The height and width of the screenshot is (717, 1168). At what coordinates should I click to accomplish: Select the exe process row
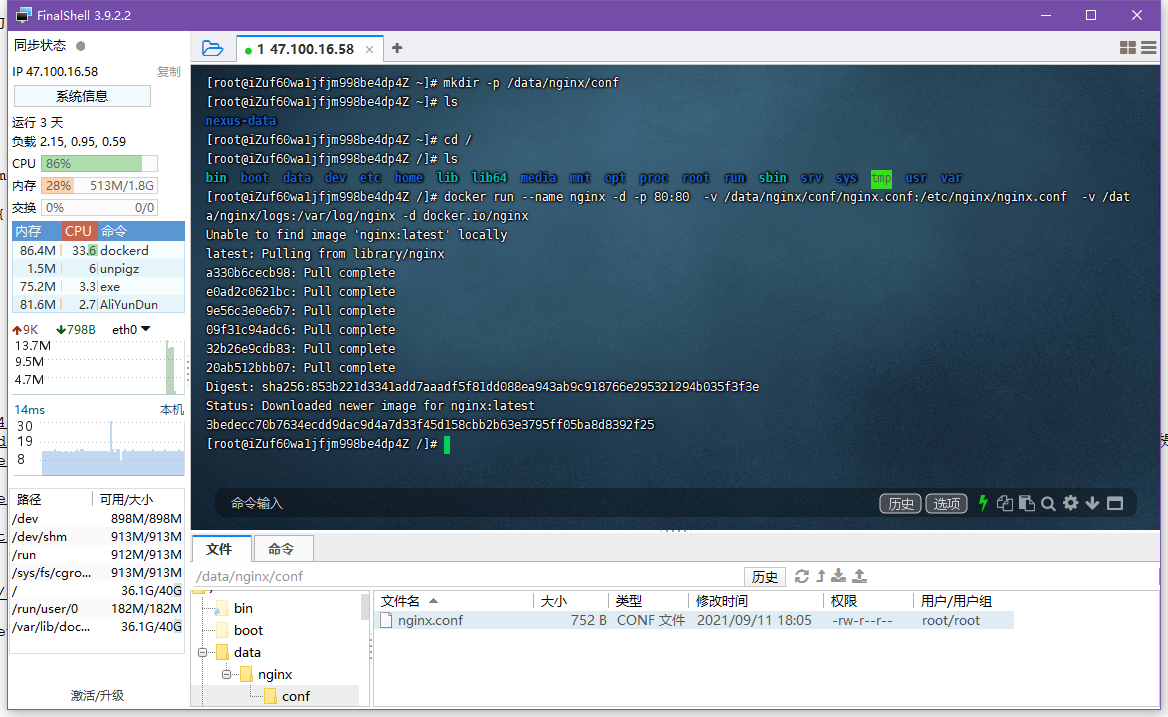tap(98, 287)
